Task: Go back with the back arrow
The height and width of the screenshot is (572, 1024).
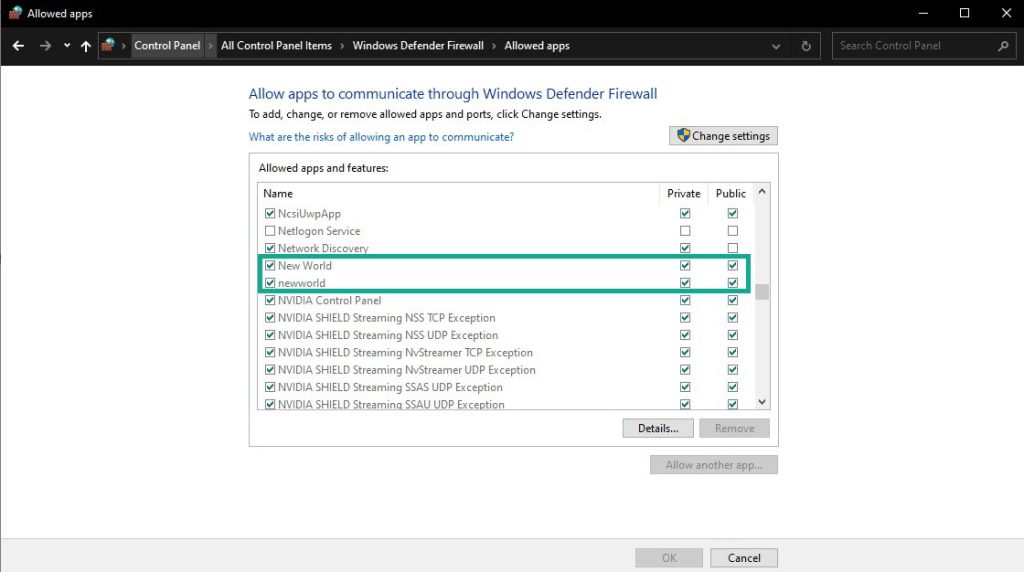Action: (18, 46)
